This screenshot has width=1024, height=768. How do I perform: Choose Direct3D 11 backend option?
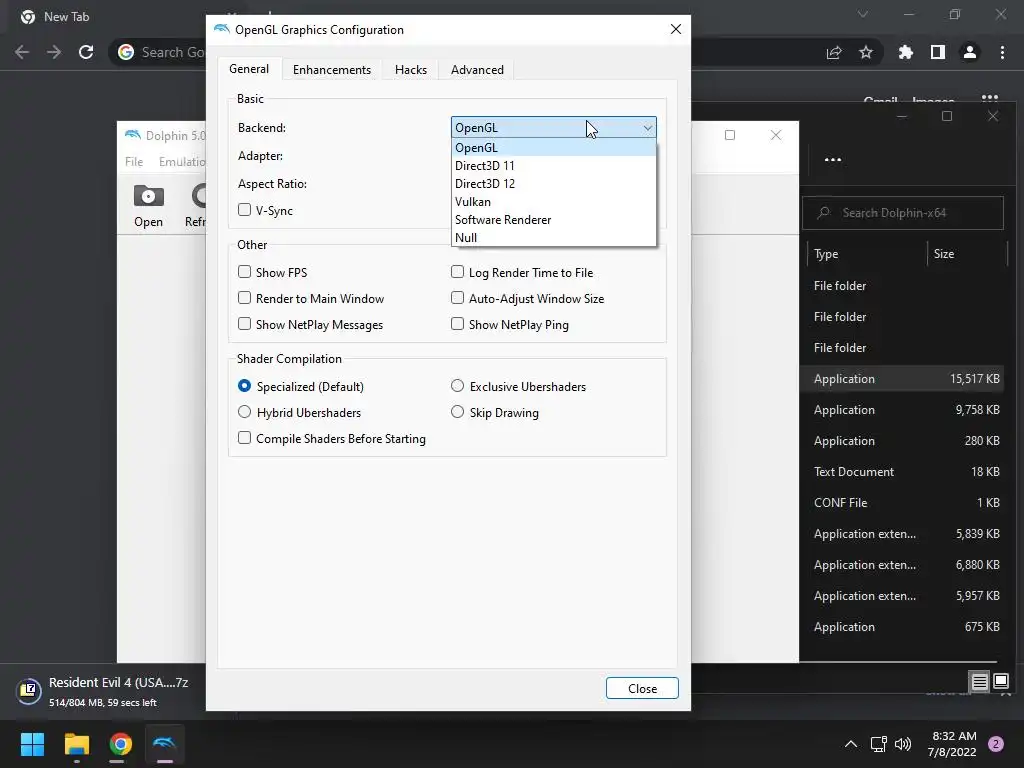coord(553,166)
